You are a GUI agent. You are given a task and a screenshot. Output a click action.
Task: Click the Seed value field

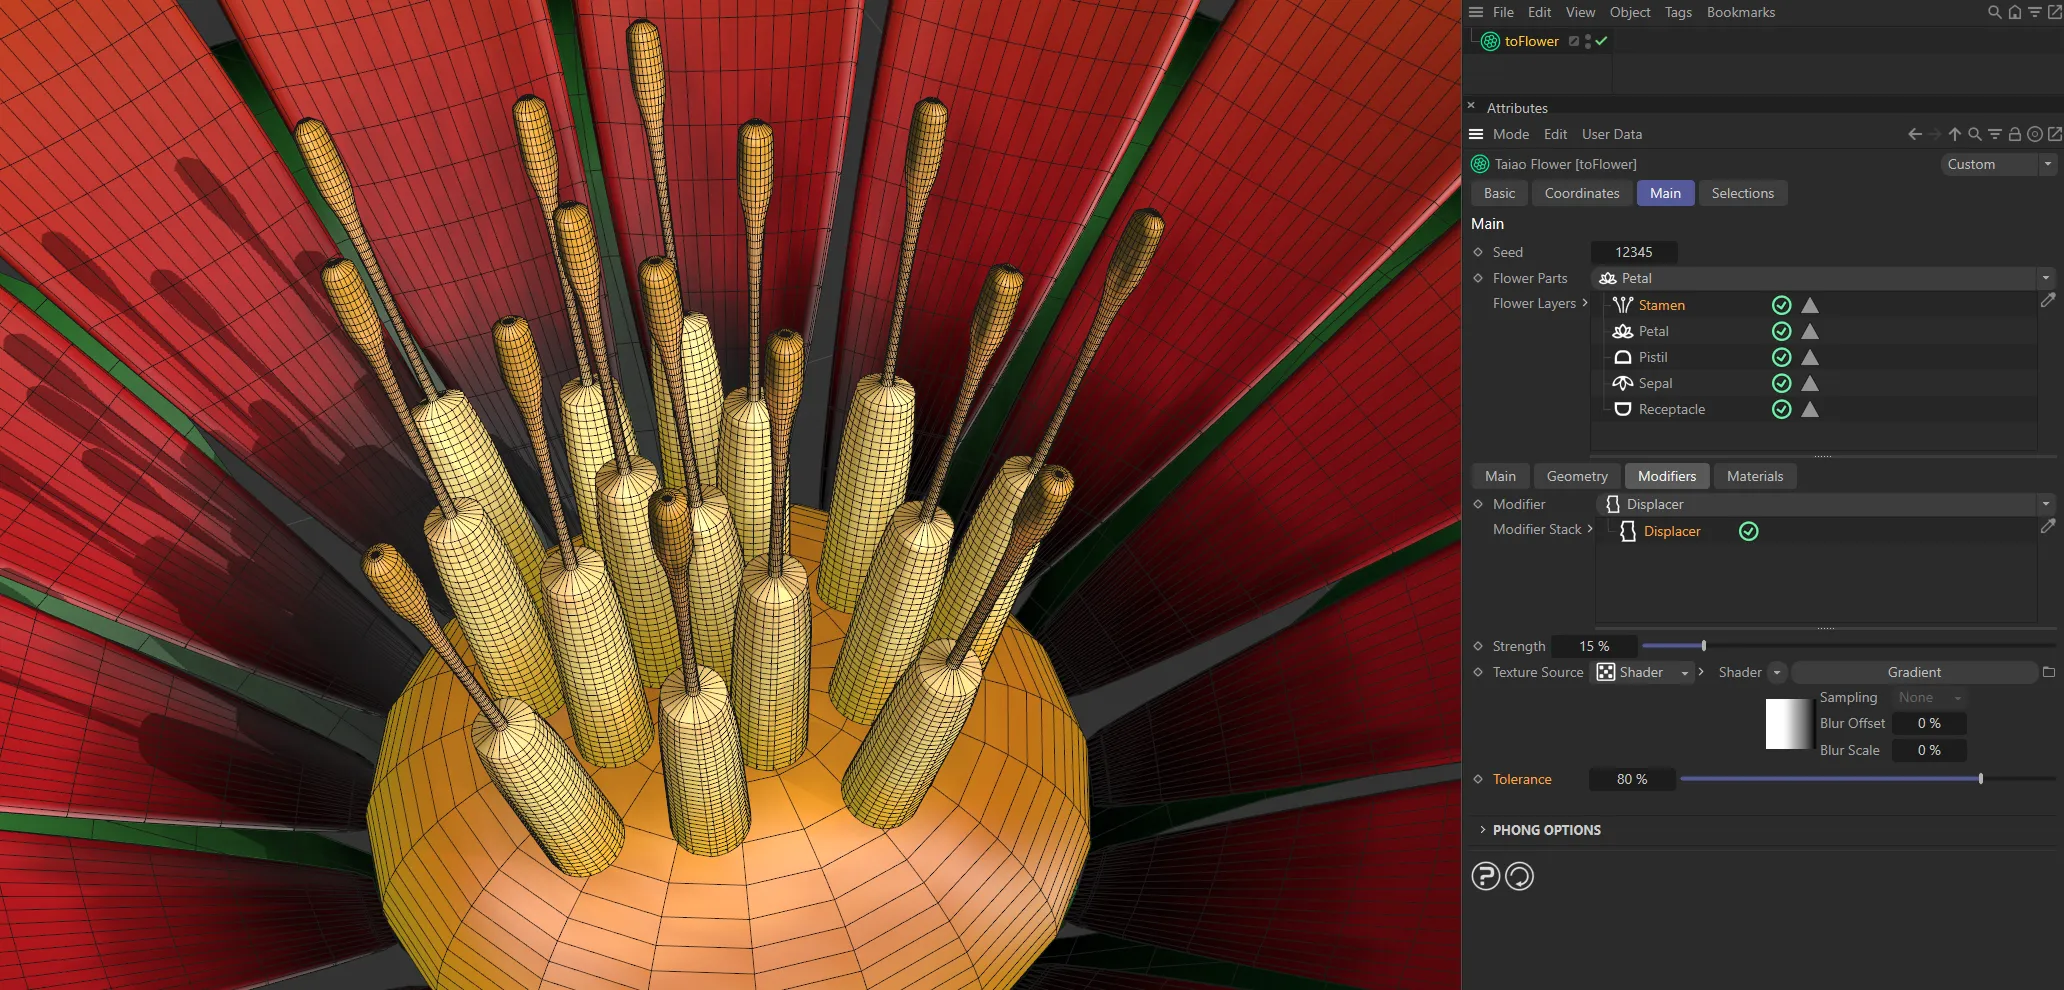pos(1634,252)
